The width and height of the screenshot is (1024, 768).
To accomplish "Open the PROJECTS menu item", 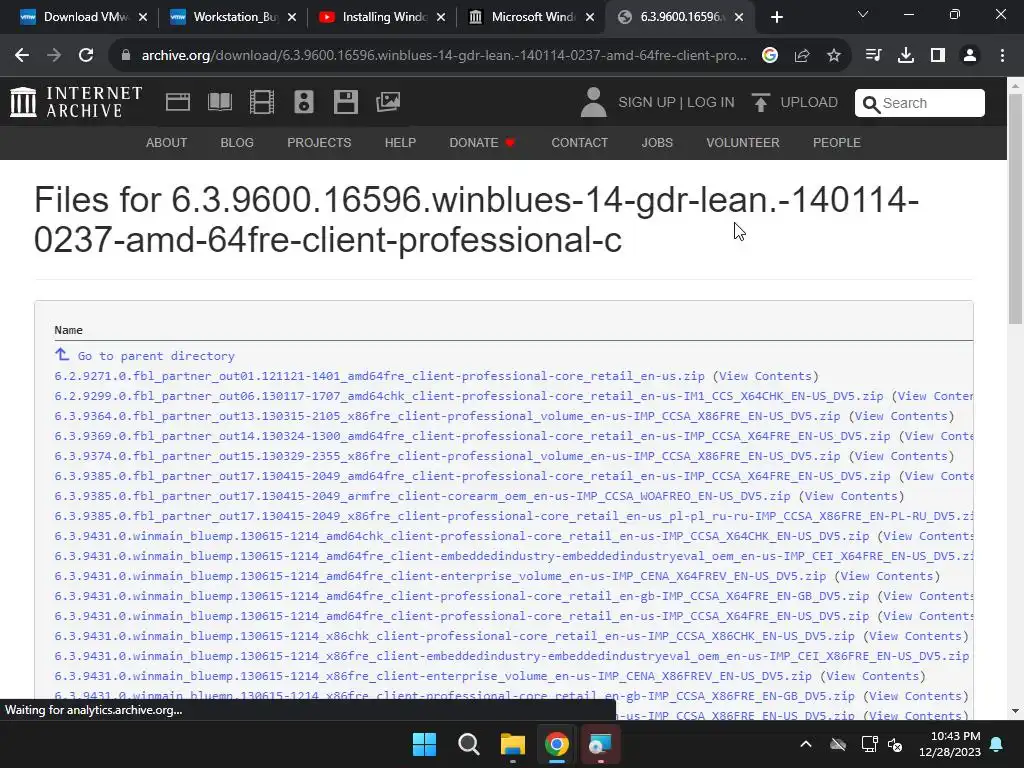I will click(x=319, y=142).
